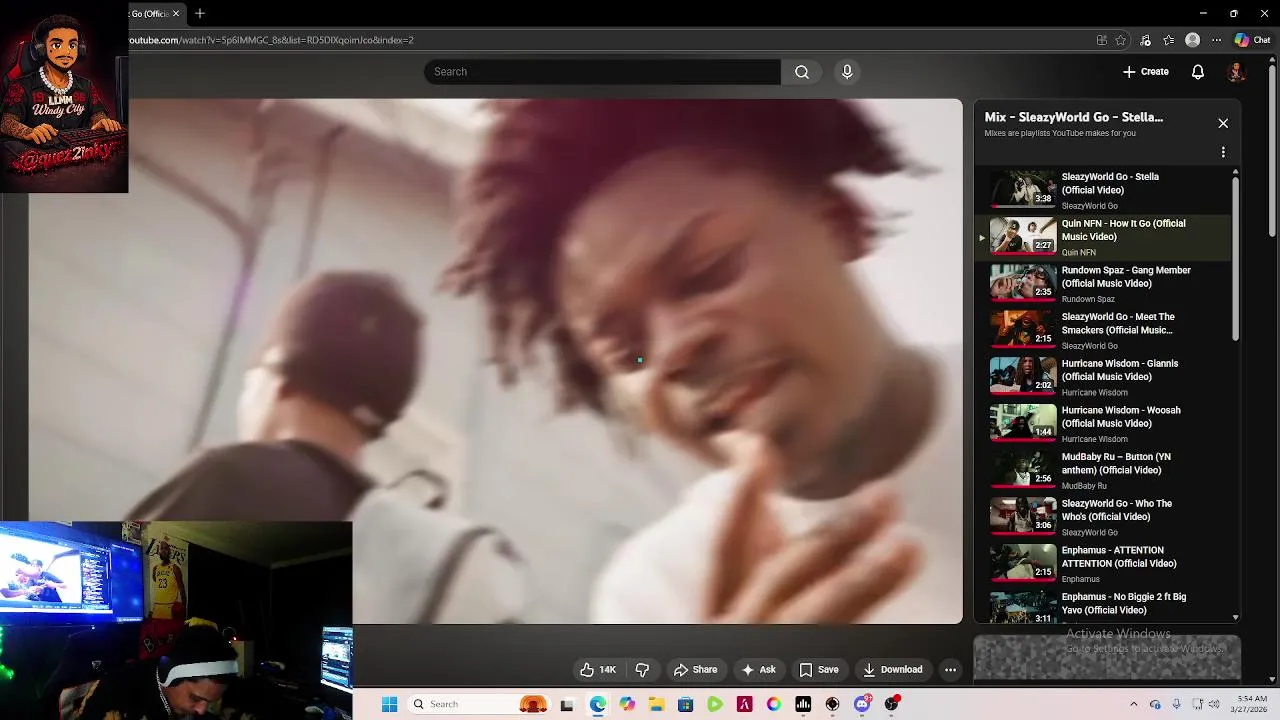Click the taskbar Search box
This screenshot has width=1280, height=720.
(x=480, y=704)
